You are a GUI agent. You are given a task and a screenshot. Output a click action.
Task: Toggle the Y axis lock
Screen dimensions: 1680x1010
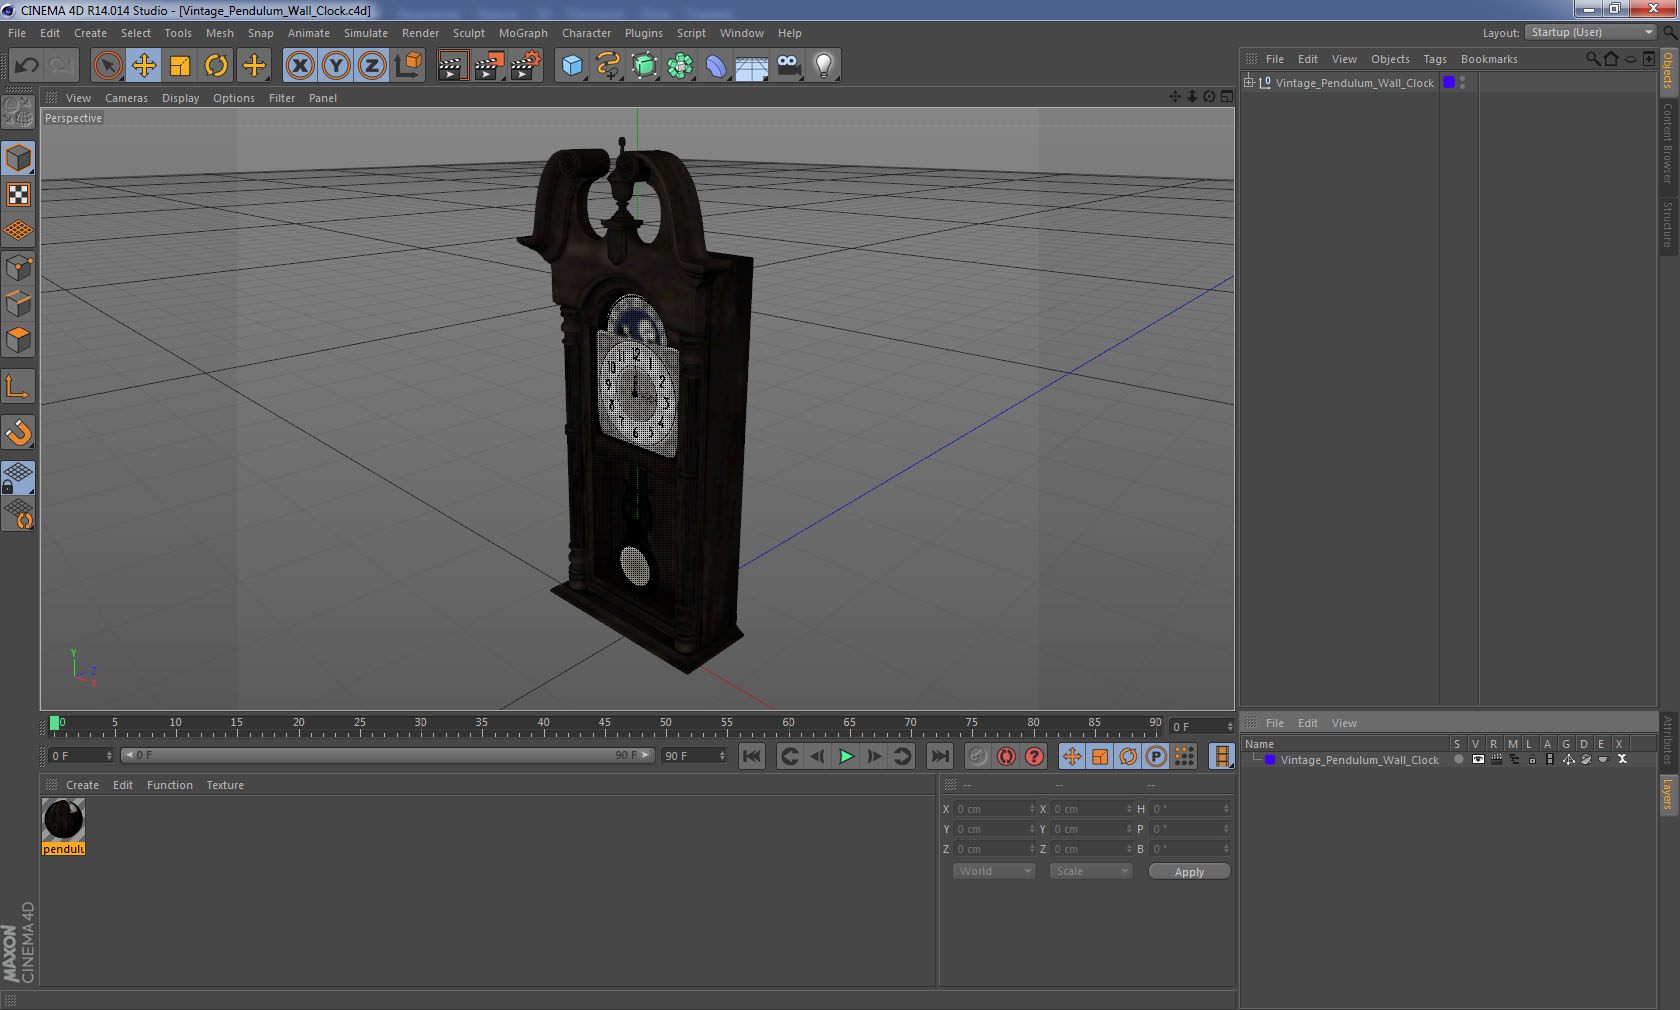(336, 66)
